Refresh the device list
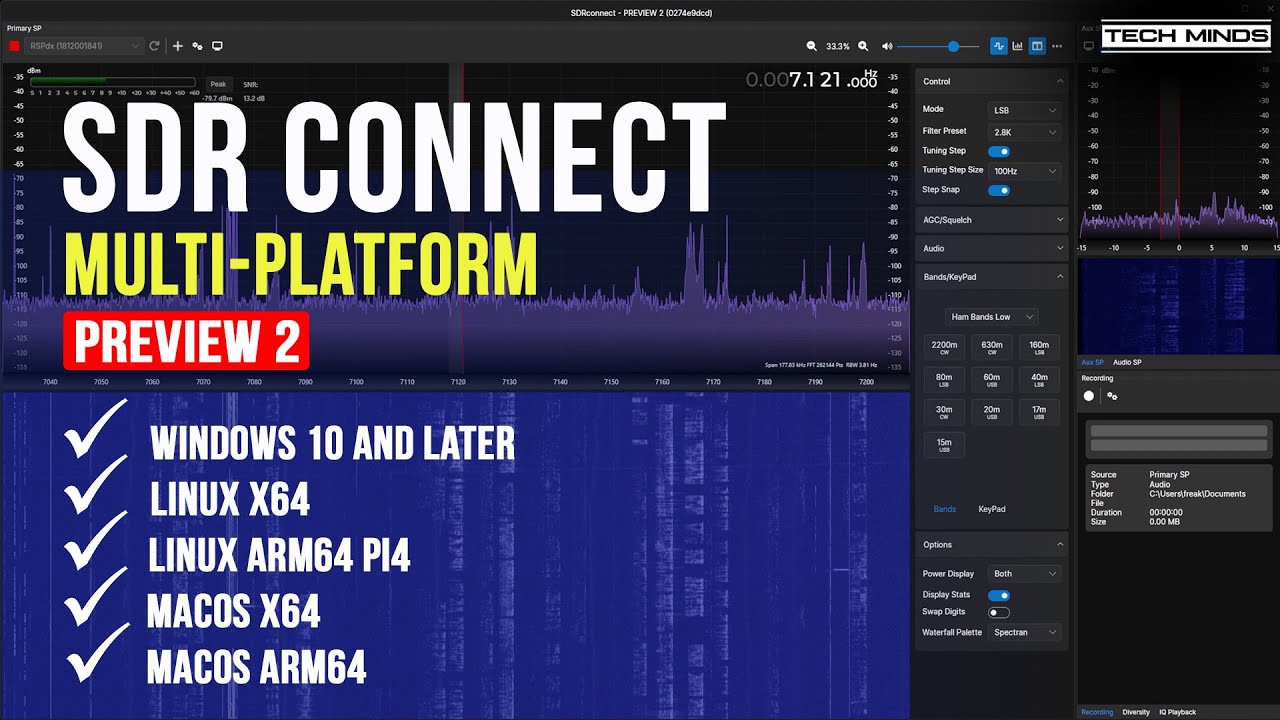 154,46
